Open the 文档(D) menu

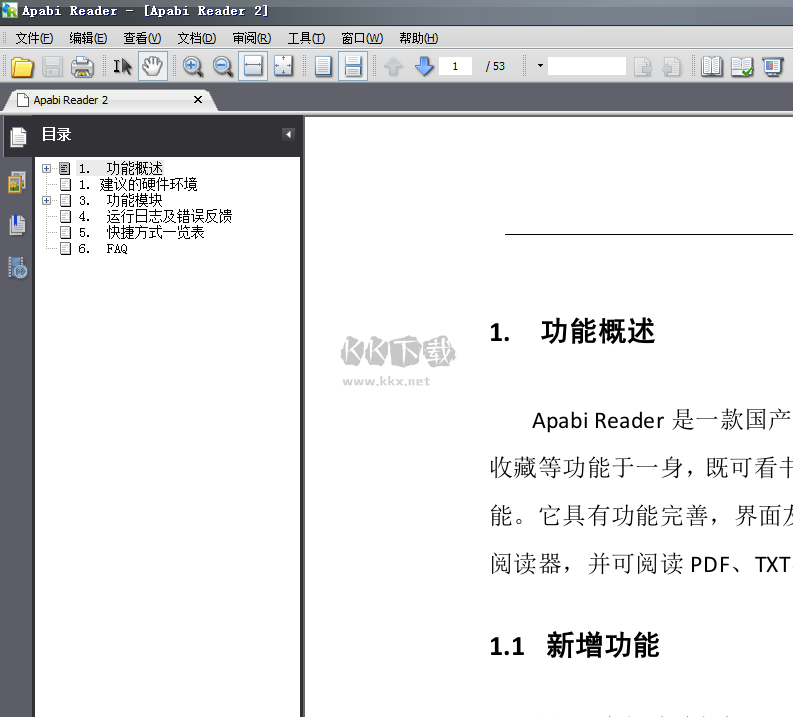tap(197, 38)
